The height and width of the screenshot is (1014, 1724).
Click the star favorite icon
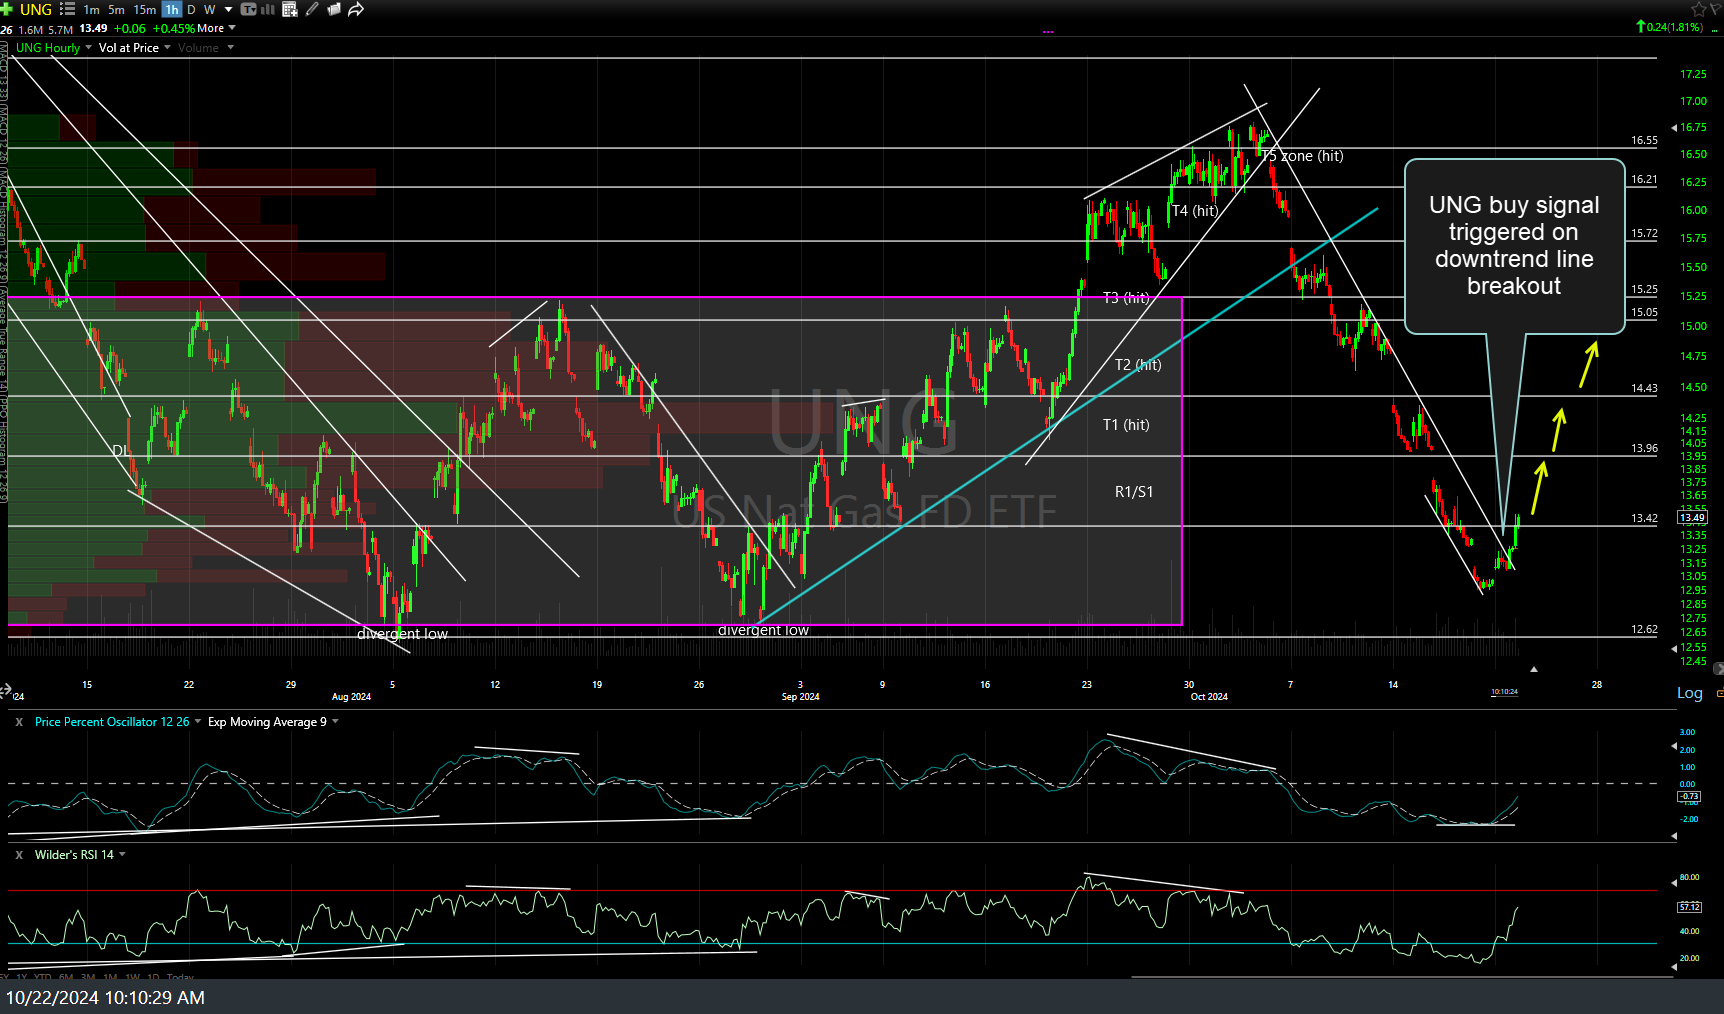point(1698,9)
